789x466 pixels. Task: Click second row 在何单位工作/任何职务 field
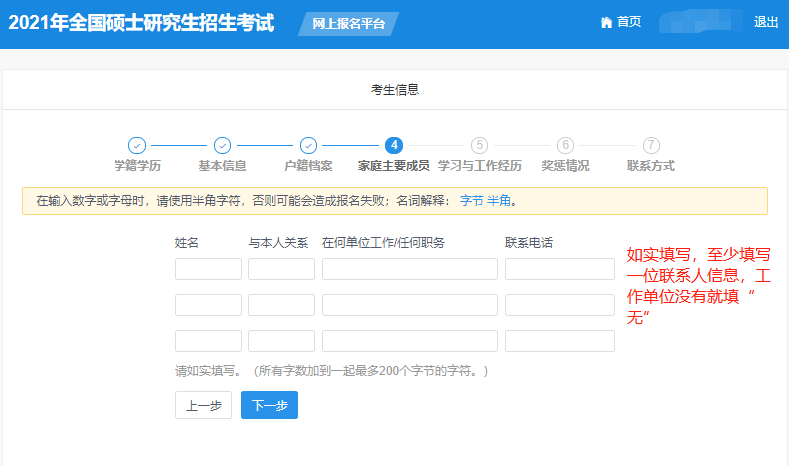point(409,305)
